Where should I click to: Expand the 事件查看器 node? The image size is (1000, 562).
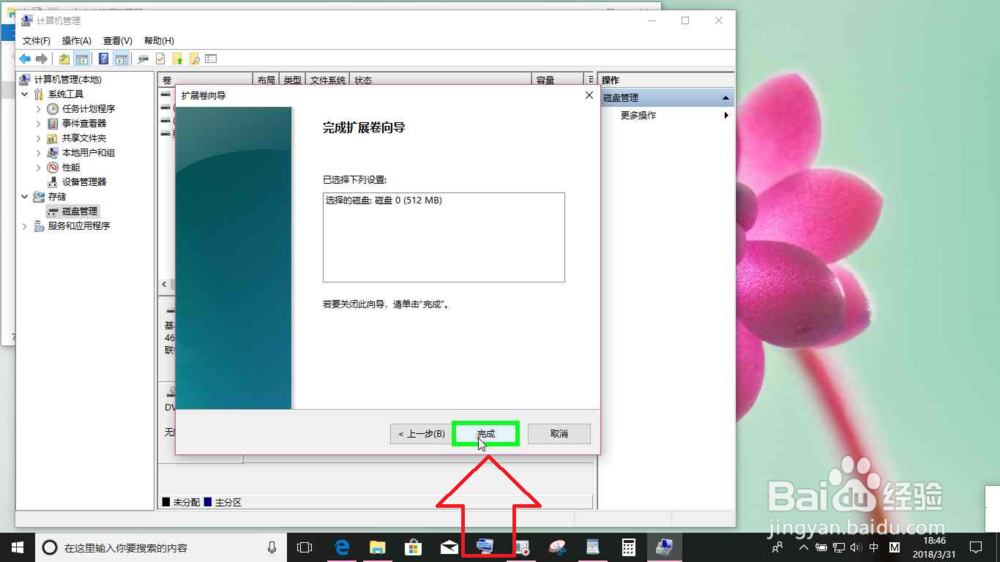coord(38,124)
